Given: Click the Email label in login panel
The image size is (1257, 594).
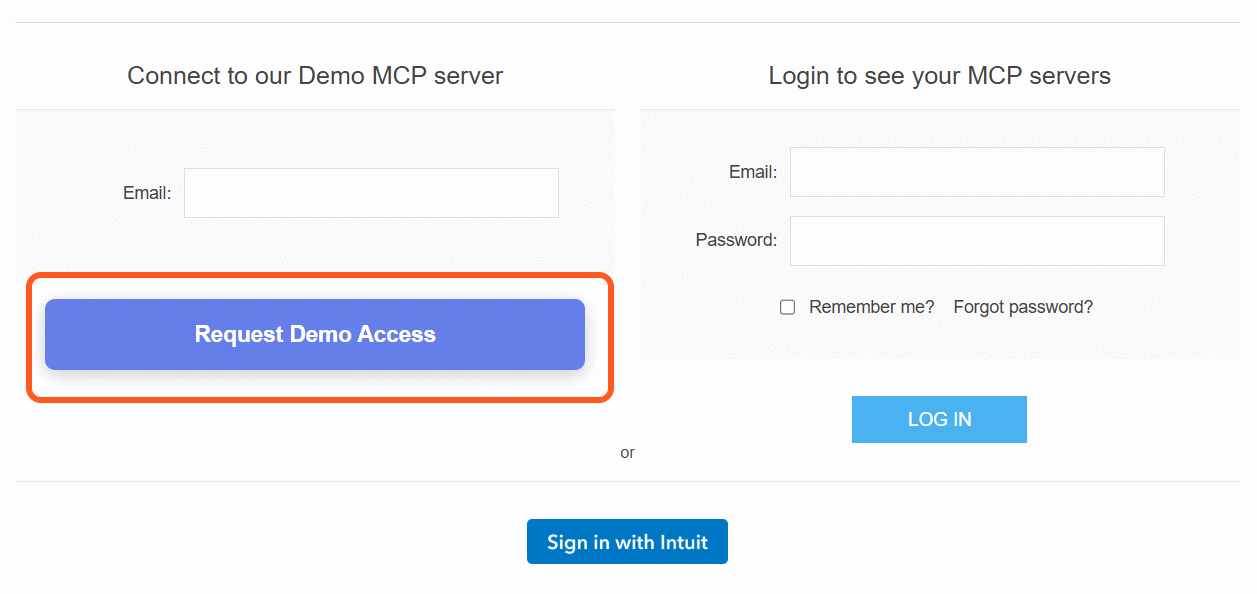Looking at the screenshot, I should tap(751, 171).
